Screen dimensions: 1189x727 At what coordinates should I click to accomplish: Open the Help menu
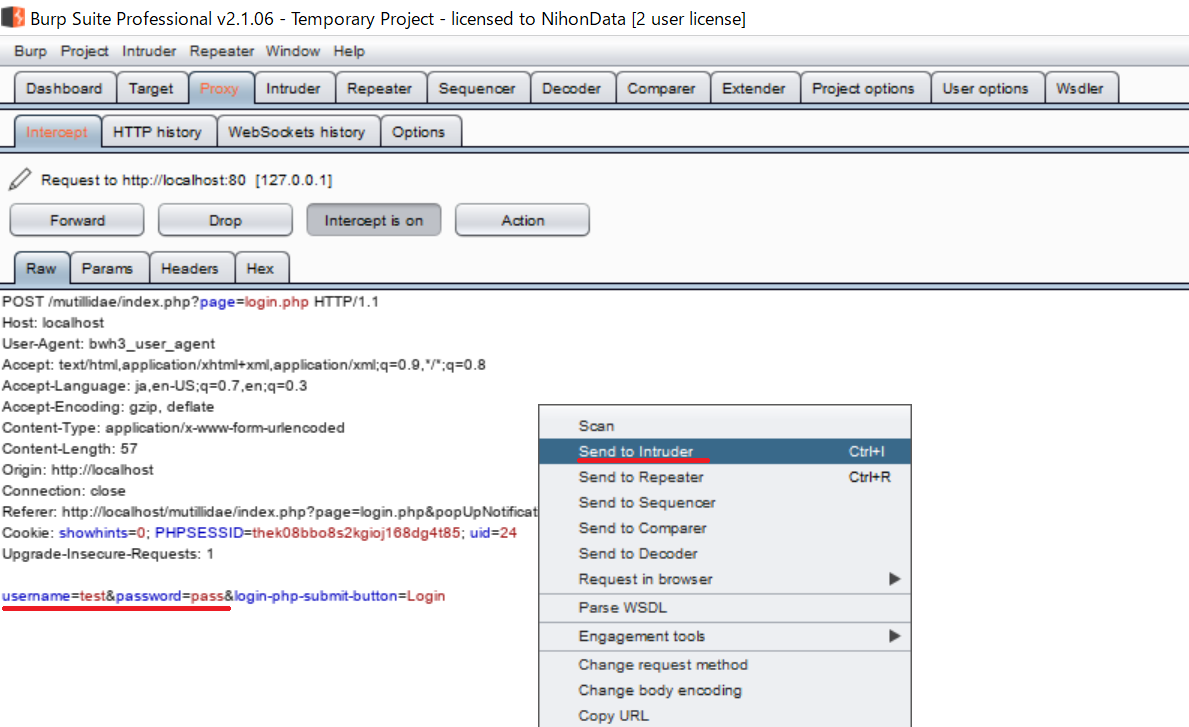[x=349, y=51]
